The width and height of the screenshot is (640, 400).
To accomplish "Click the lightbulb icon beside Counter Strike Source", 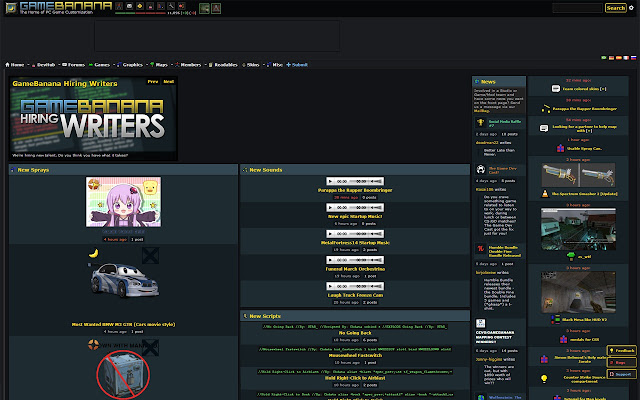I will (544, 378).
